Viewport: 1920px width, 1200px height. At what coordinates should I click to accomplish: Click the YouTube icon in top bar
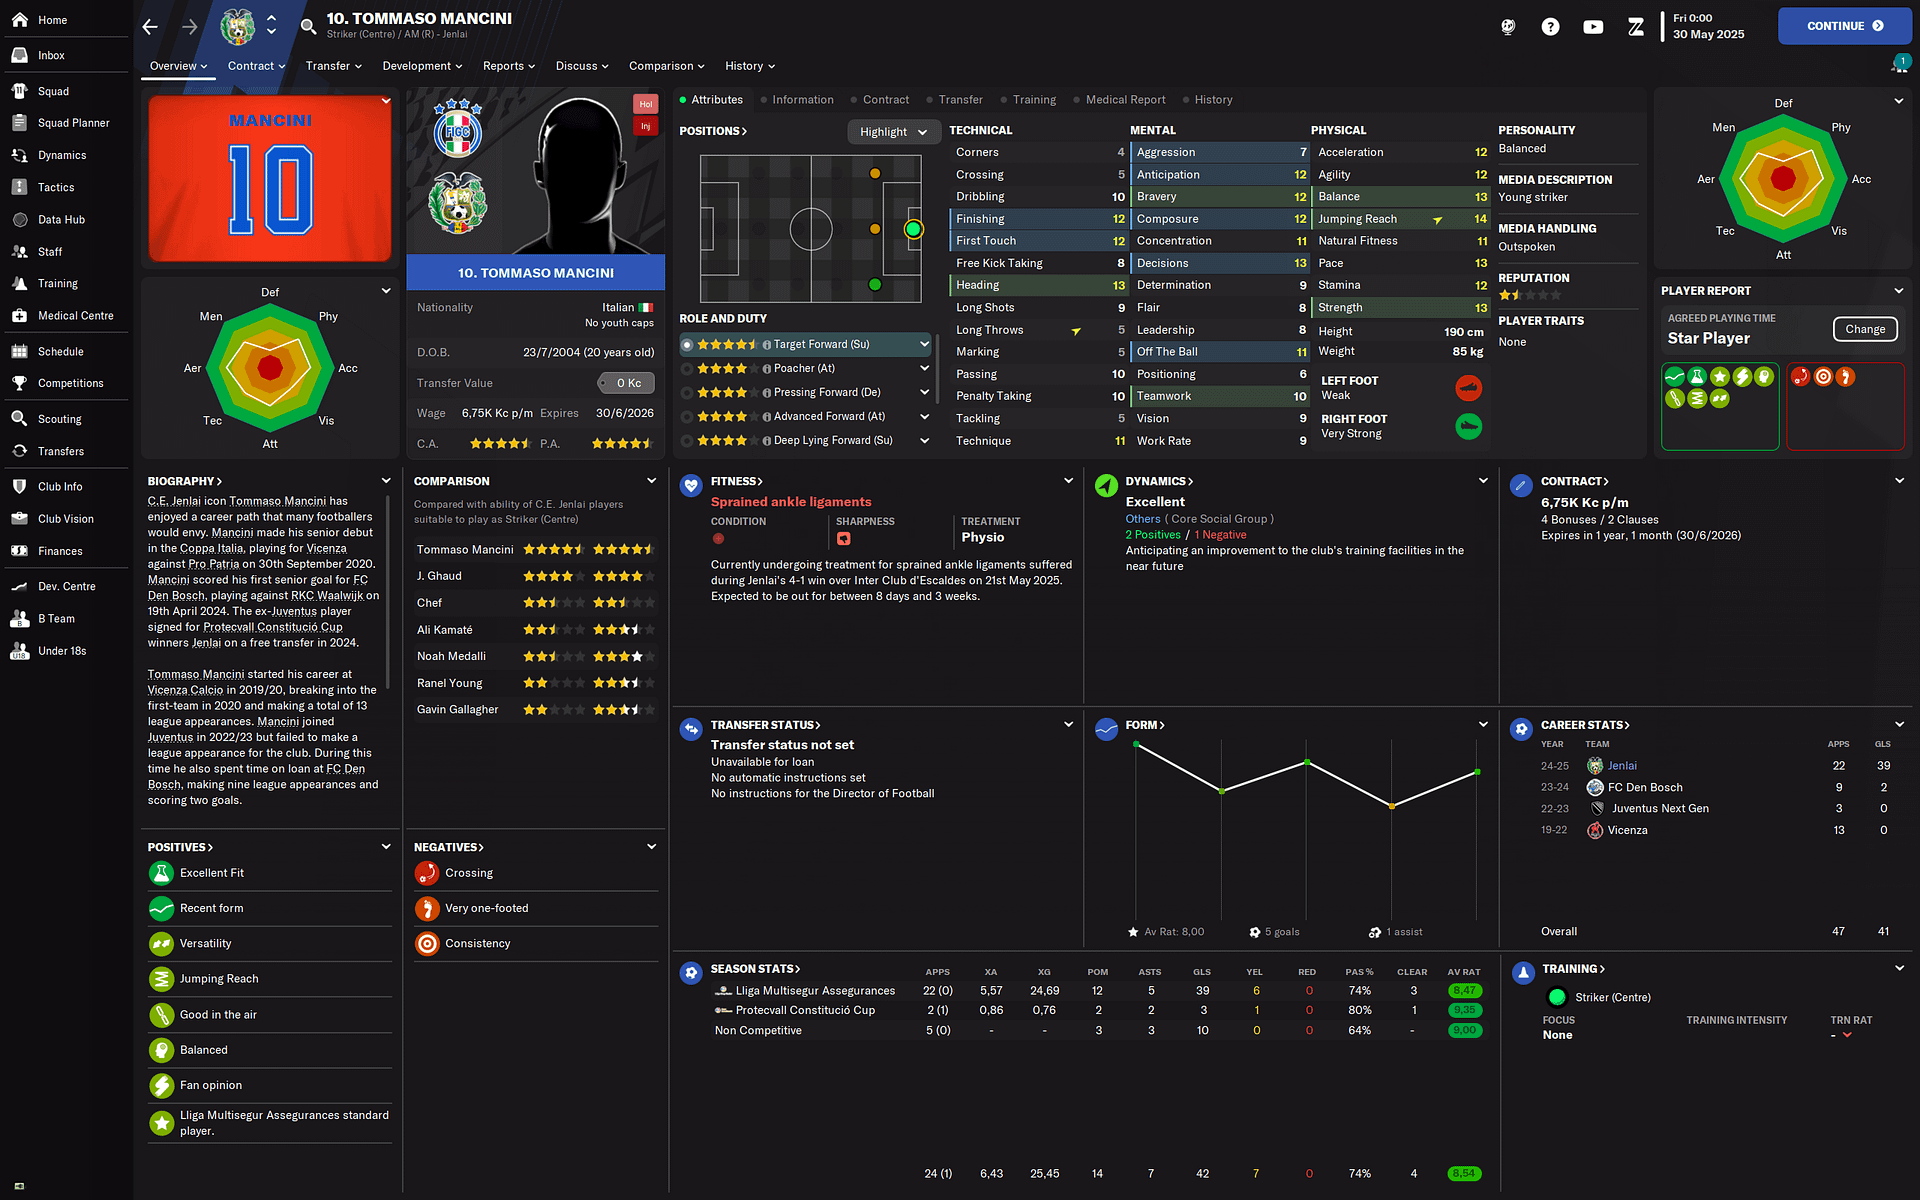coord(1593,27)
